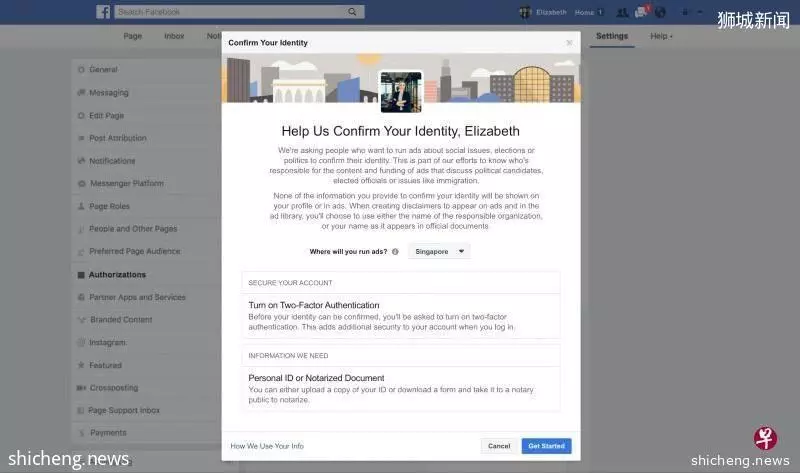
Task: Open the How We Use Your Info link
Action: pos(267,446)
